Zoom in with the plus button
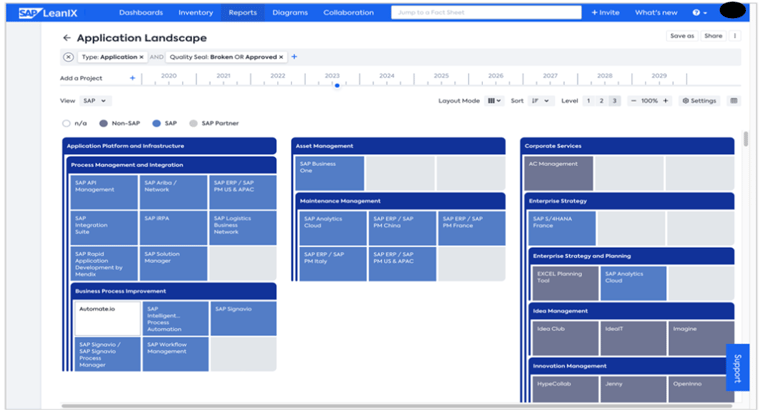This screenshot has height=413, width=761. click(665, 101)
